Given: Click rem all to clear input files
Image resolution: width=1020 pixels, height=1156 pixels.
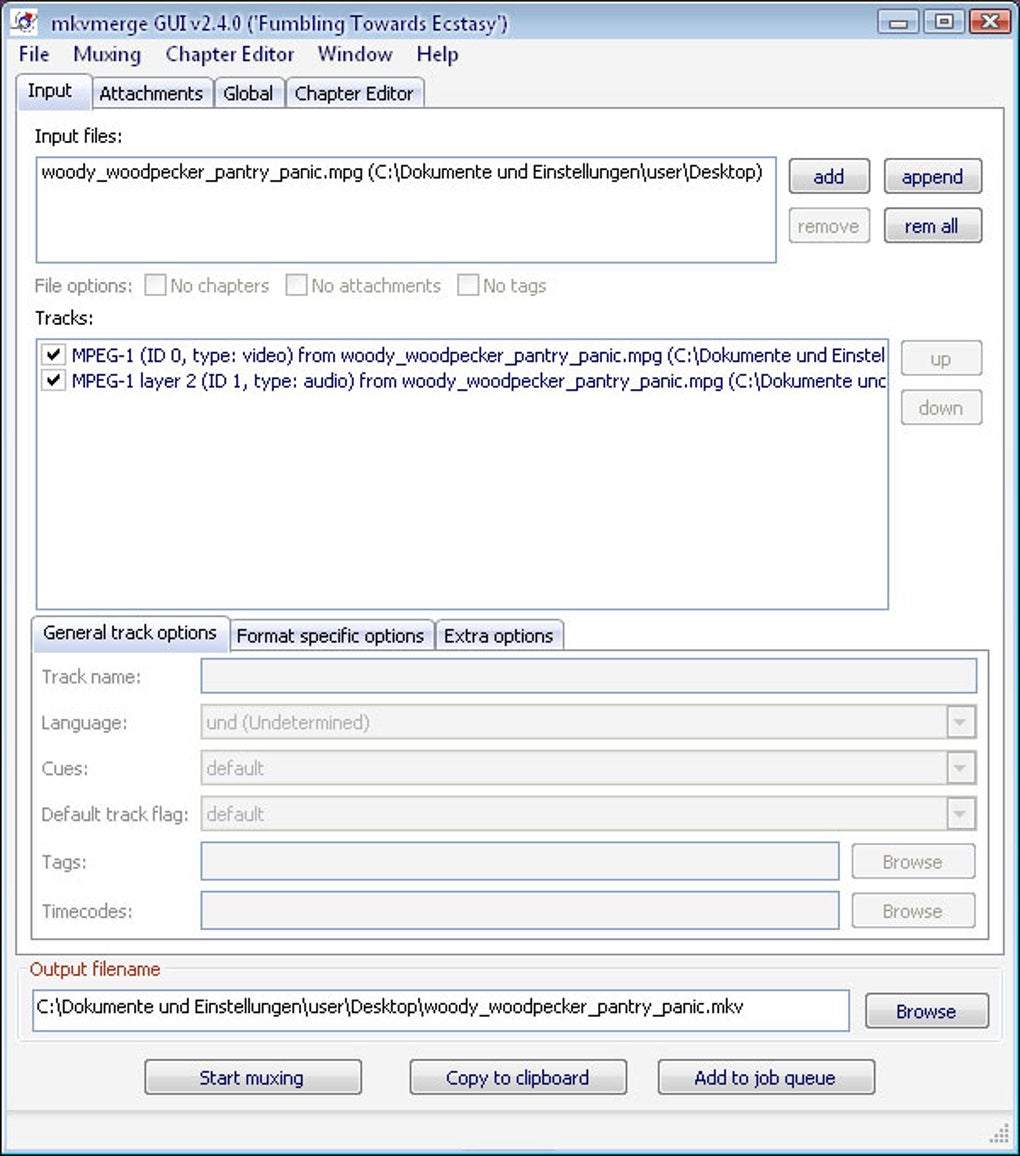Looking at the screenshot, I should pyautogui.click(x=932, y=226).
